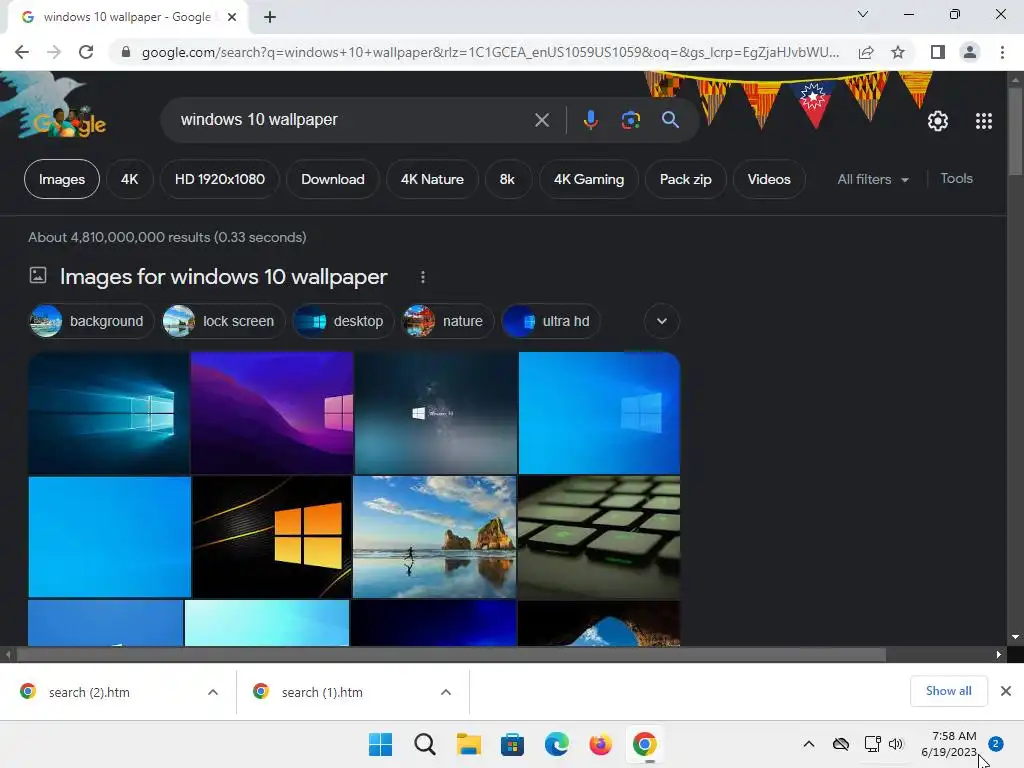The image size is (1024, 768).
Task: Open Chrome three-dot menu
Action: 1002,52
